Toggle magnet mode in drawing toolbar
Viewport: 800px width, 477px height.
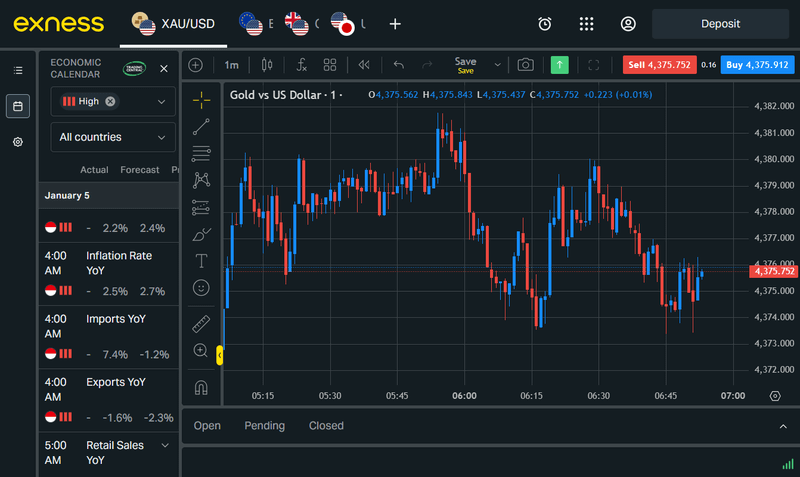(x=201, y=387)
